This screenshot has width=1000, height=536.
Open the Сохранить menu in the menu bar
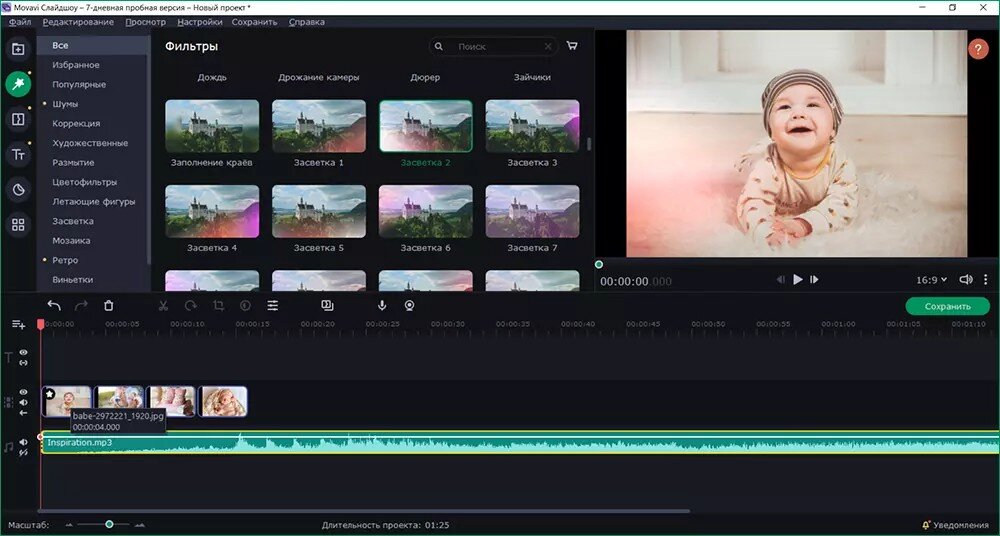254,22
